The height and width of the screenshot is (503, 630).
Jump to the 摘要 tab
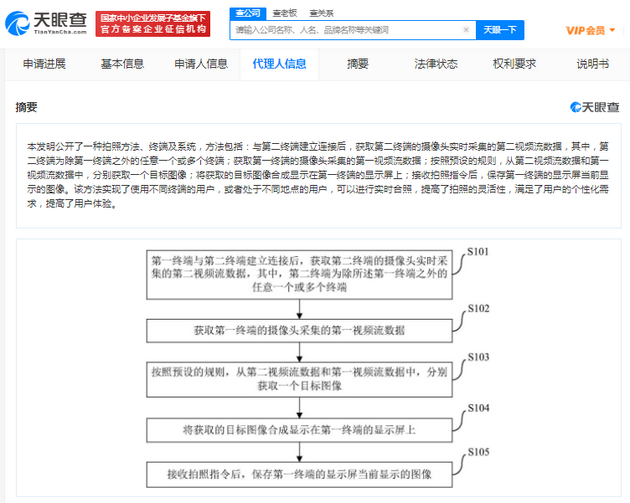click(357, 64)
